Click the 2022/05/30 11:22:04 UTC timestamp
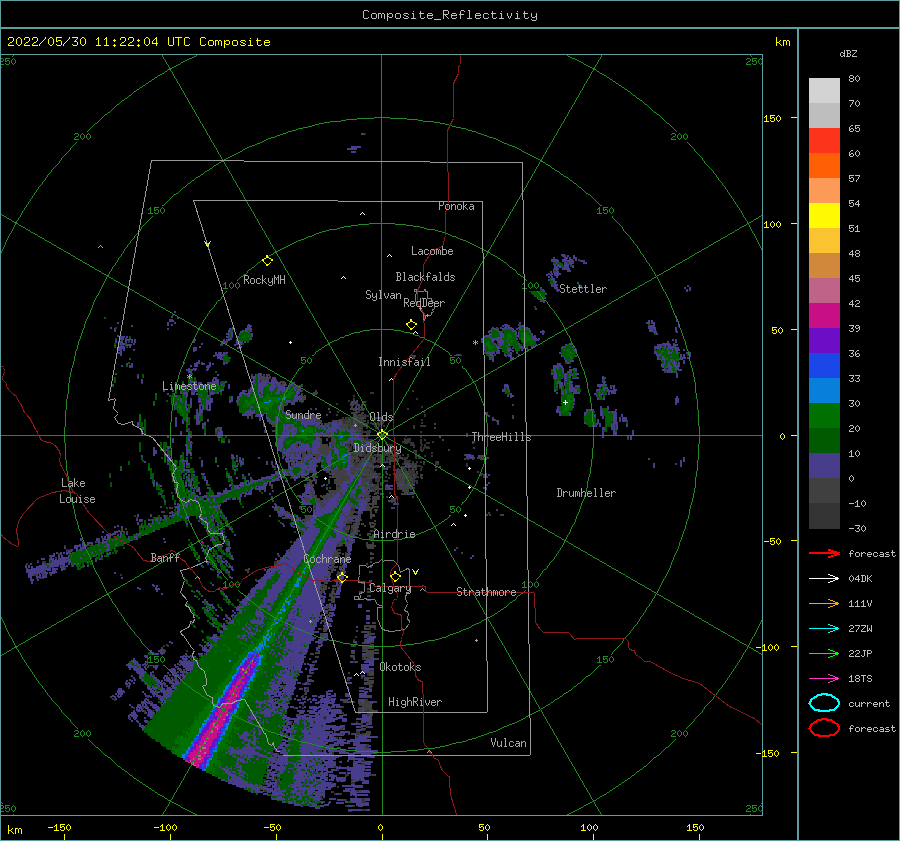 click(x=138, y=42)
